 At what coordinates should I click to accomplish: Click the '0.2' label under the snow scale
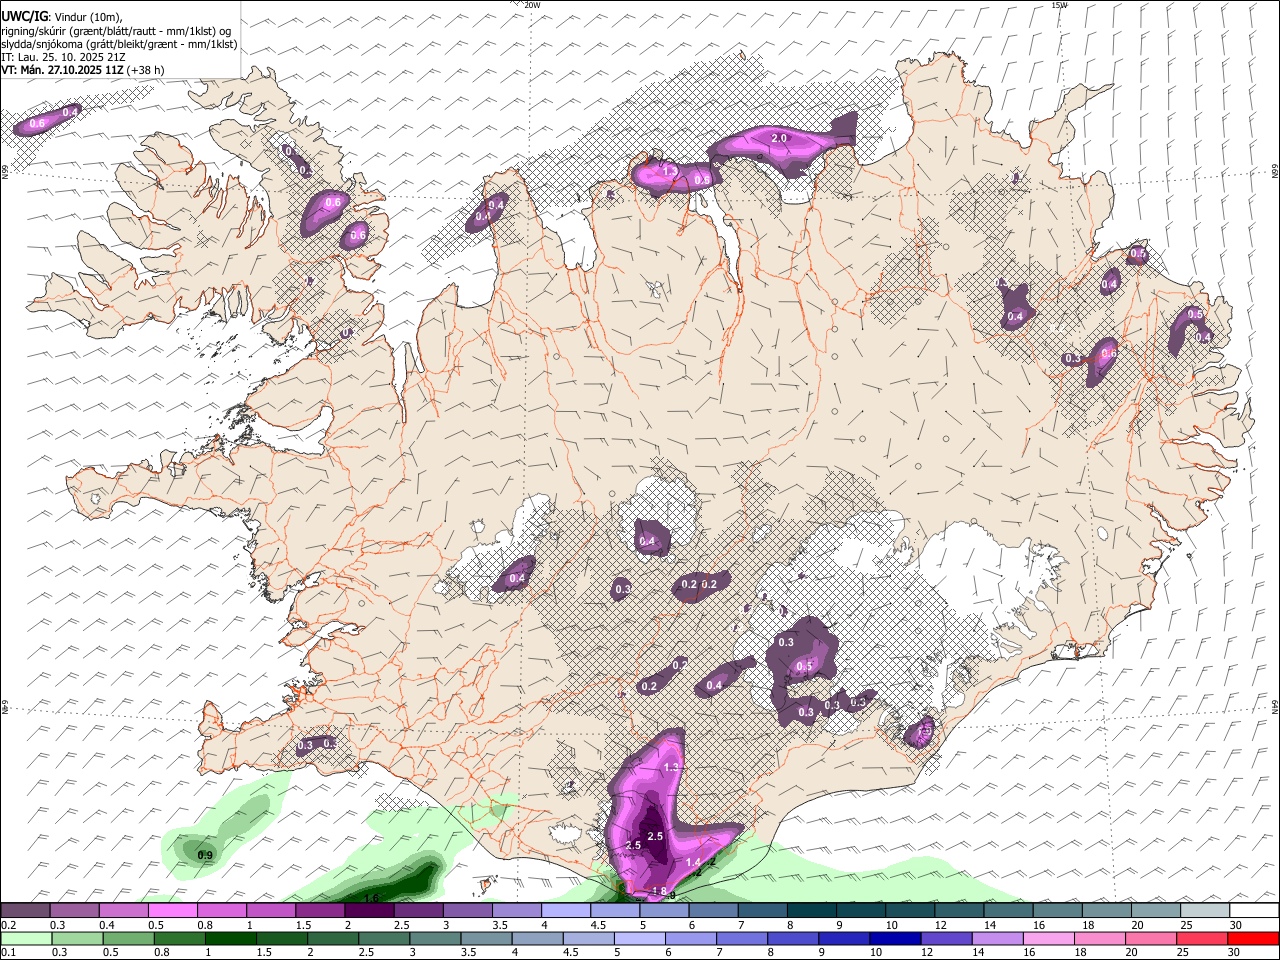coord(9,925)
